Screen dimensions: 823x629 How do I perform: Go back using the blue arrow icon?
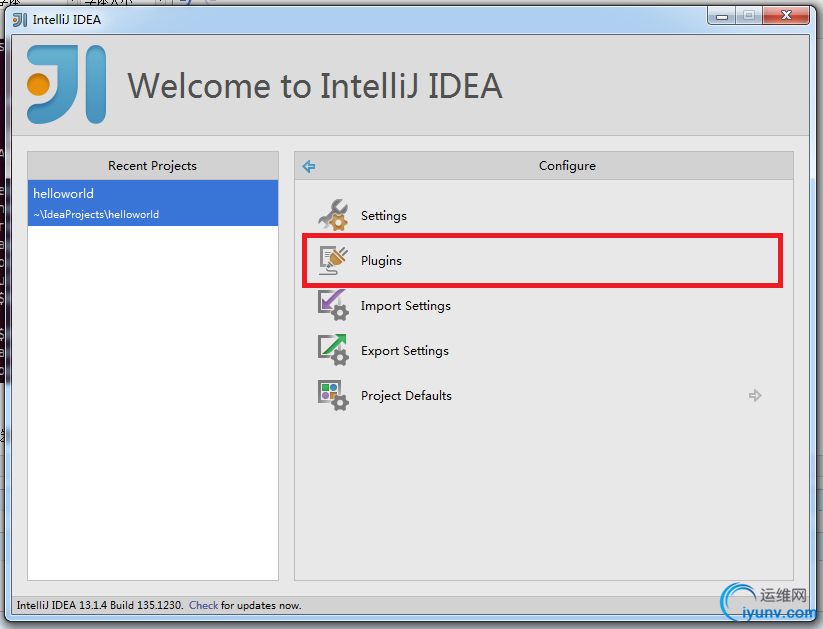point(309,166)
